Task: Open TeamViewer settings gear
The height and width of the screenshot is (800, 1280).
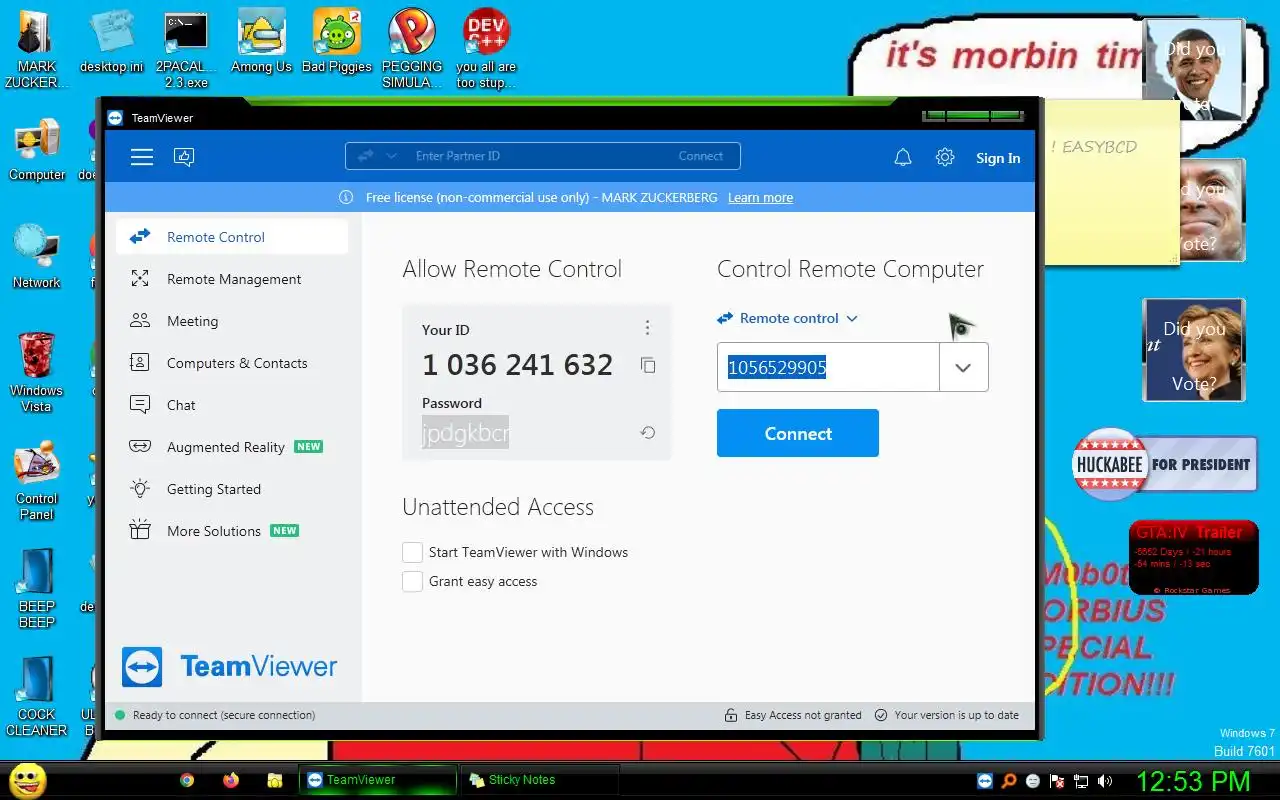Action: point(945,157)
